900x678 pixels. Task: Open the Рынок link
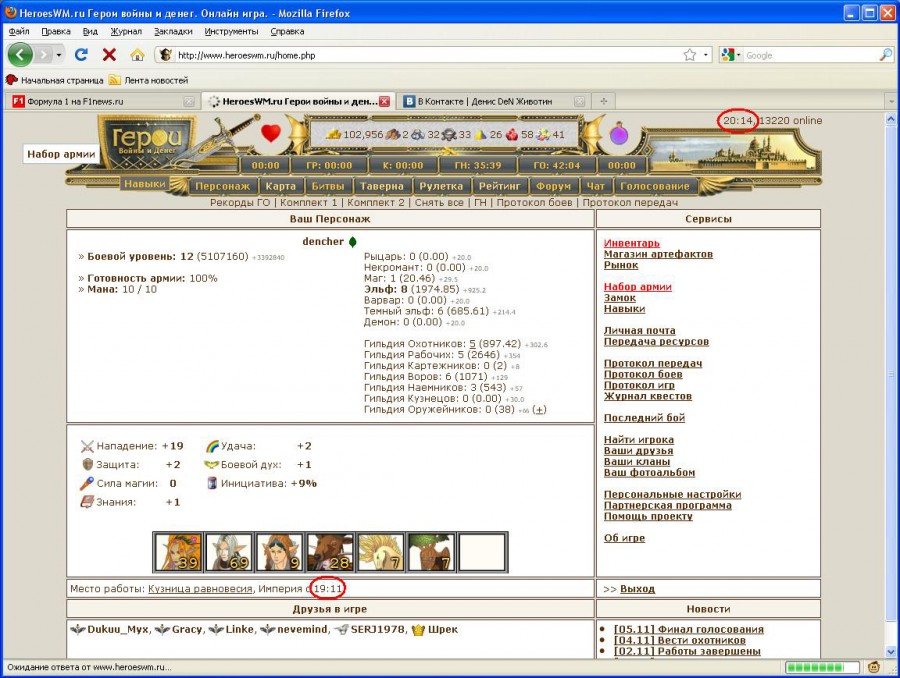coord(621,265)
